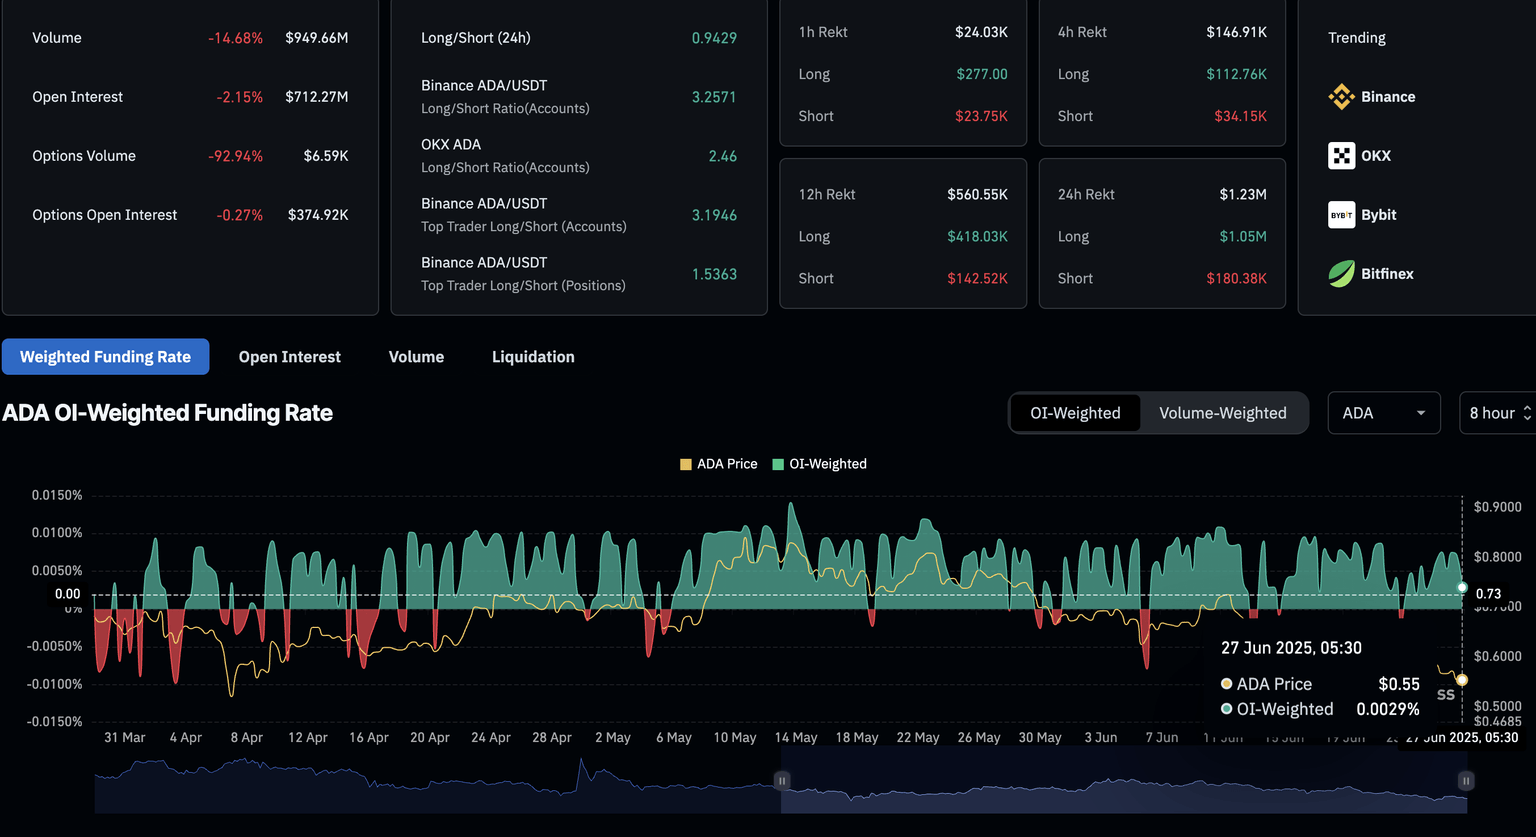Screen dimensions: 1536x837
Task: Switch to the Volume tab
Action: [x=416, y=357]
